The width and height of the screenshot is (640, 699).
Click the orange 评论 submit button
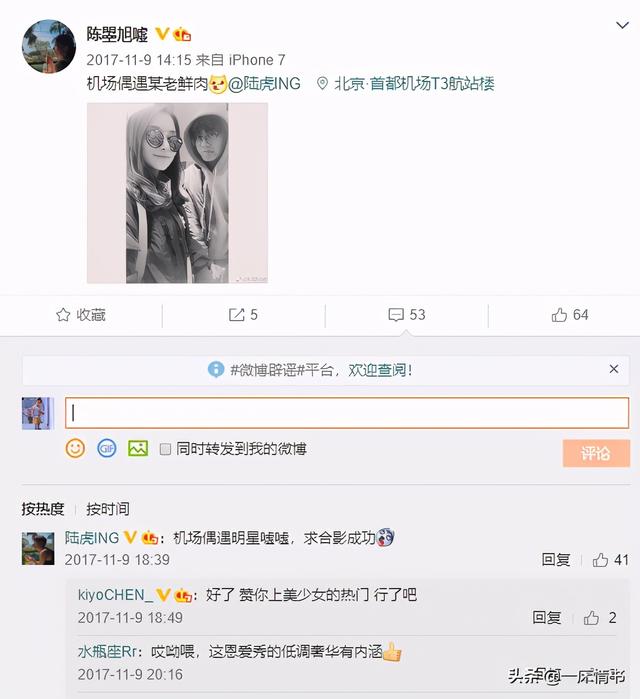[x=596, y=453]
